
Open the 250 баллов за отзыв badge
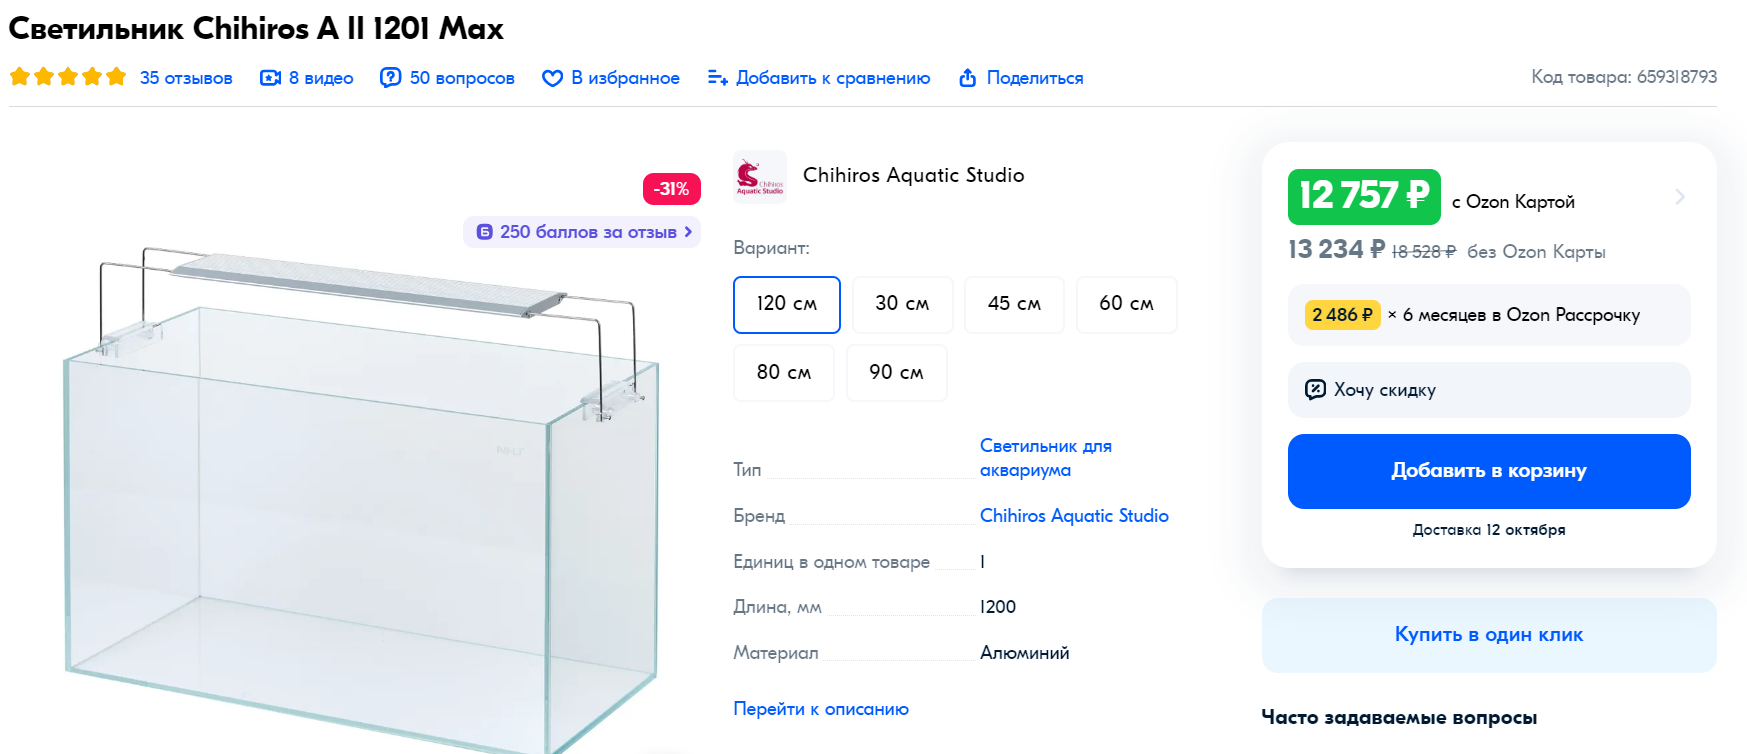click(x=582, y=232)
